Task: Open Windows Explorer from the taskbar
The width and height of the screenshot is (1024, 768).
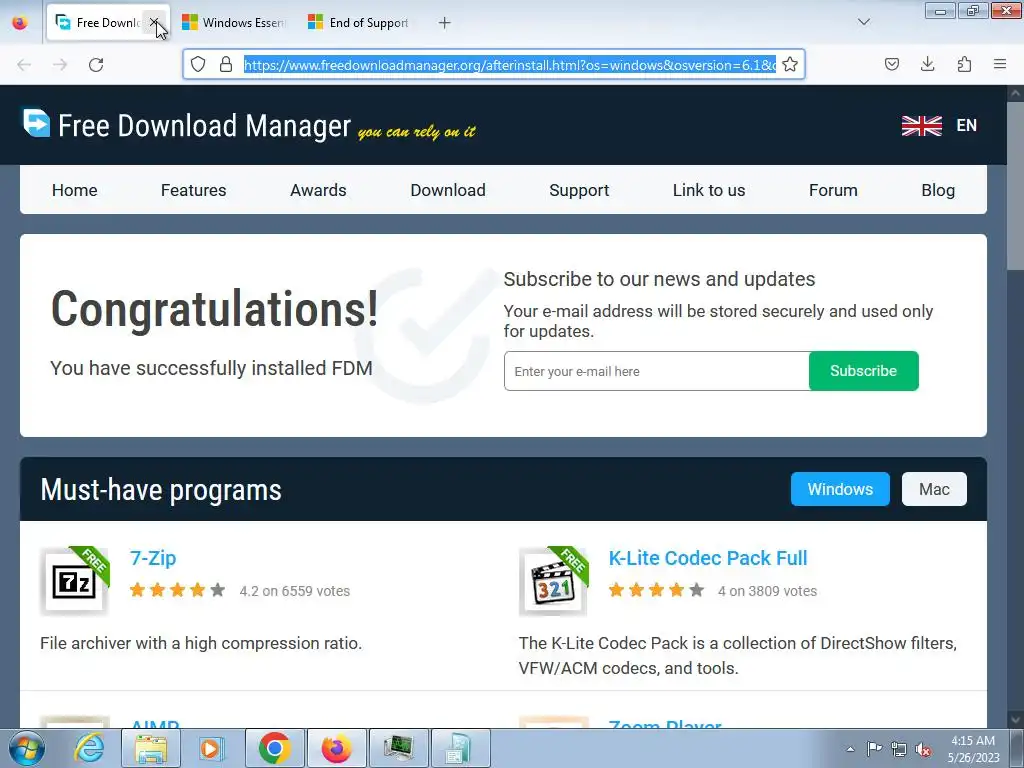Action: pos(151,748)
